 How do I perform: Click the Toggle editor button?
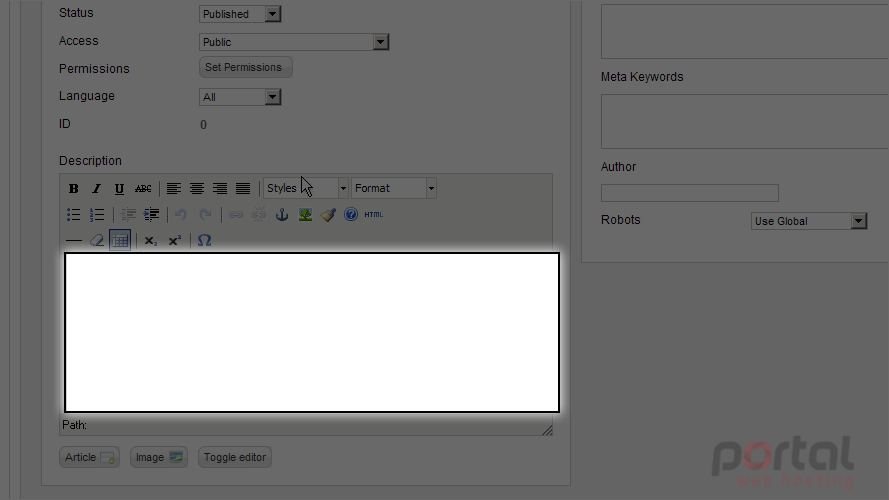tap(235, 457)
